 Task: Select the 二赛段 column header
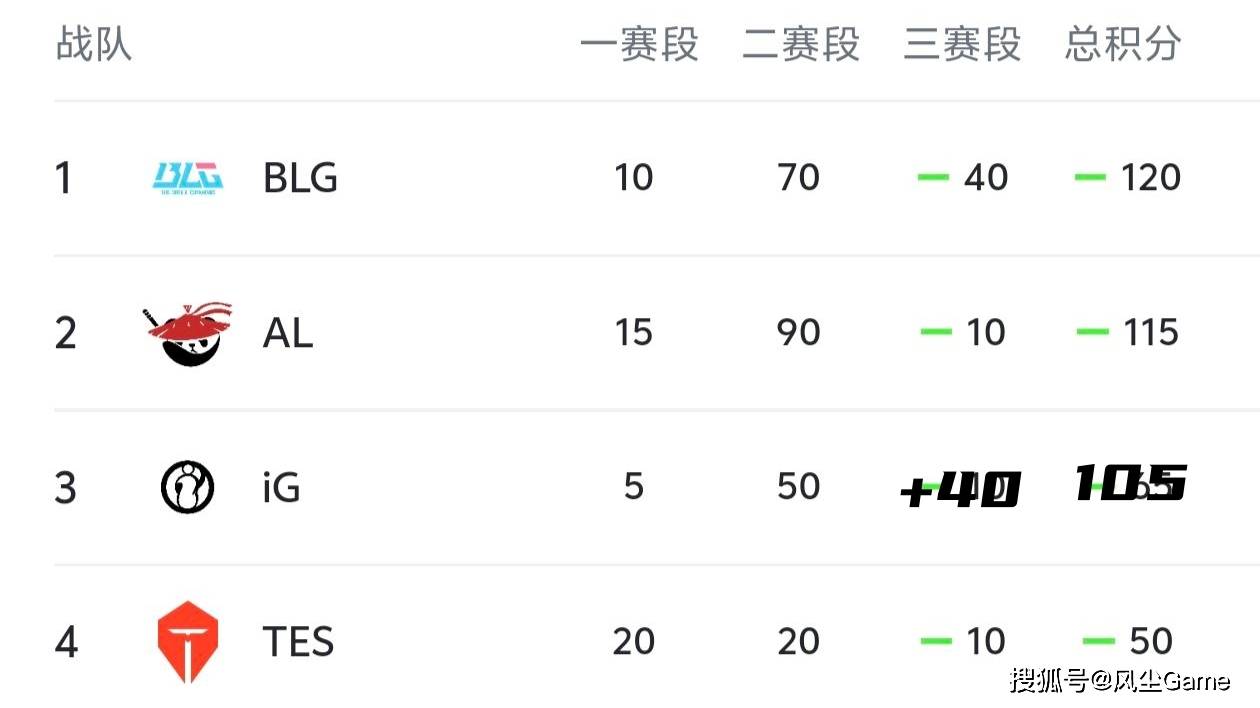(801, 45)
